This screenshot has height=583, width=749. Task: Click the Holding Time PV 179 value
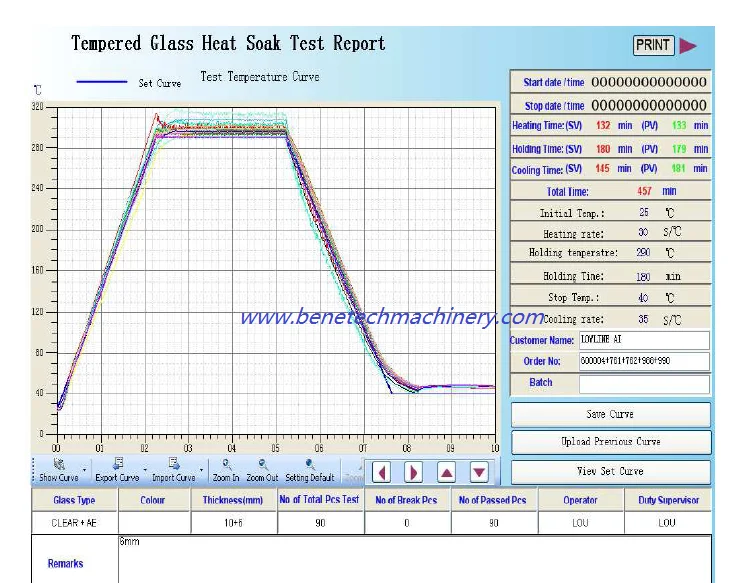click(x=679, y=149)
